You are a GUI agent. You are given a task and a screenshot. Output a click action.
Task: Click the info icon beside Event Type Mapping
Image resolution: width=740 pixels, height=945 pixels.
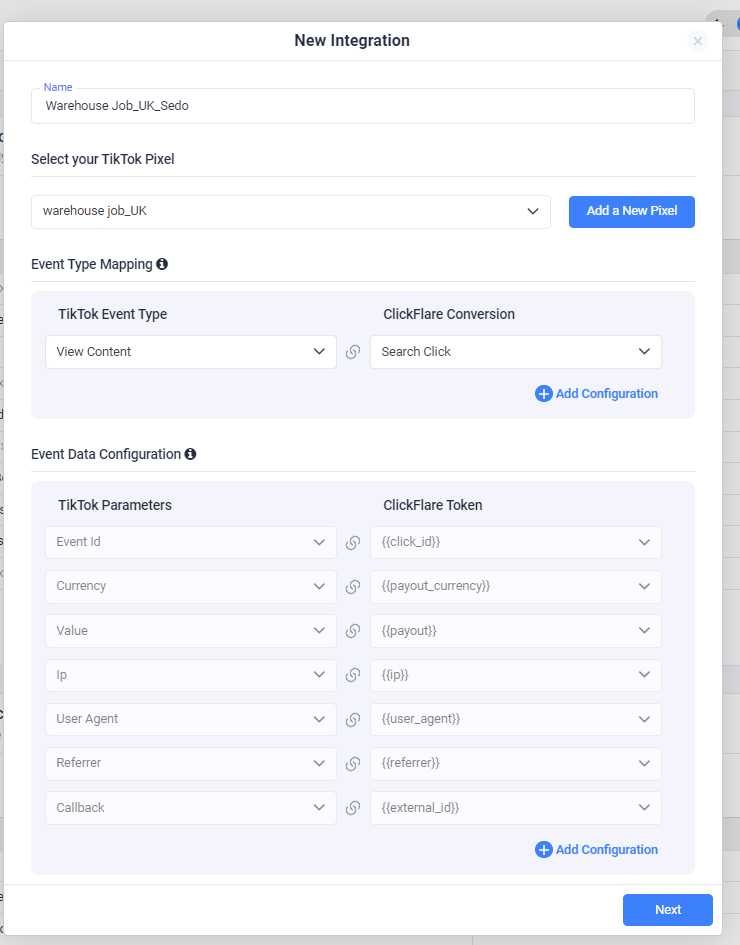click(161, 264)
